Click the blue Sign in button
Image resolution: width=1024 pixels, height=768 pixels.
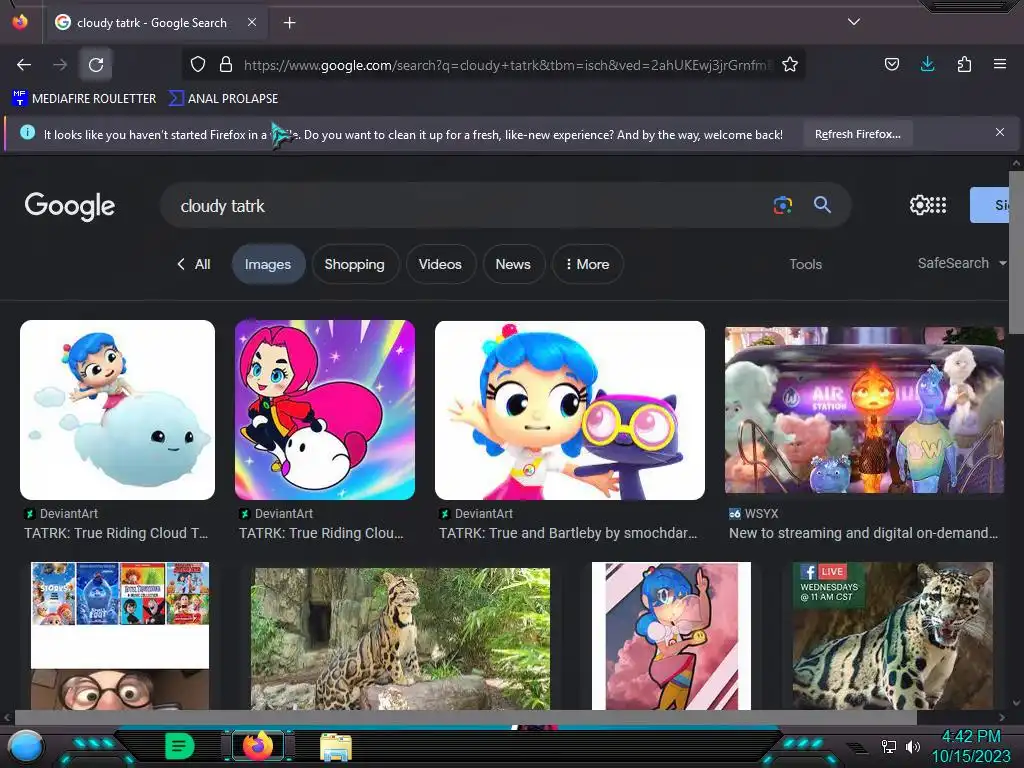tap(990, 205)
